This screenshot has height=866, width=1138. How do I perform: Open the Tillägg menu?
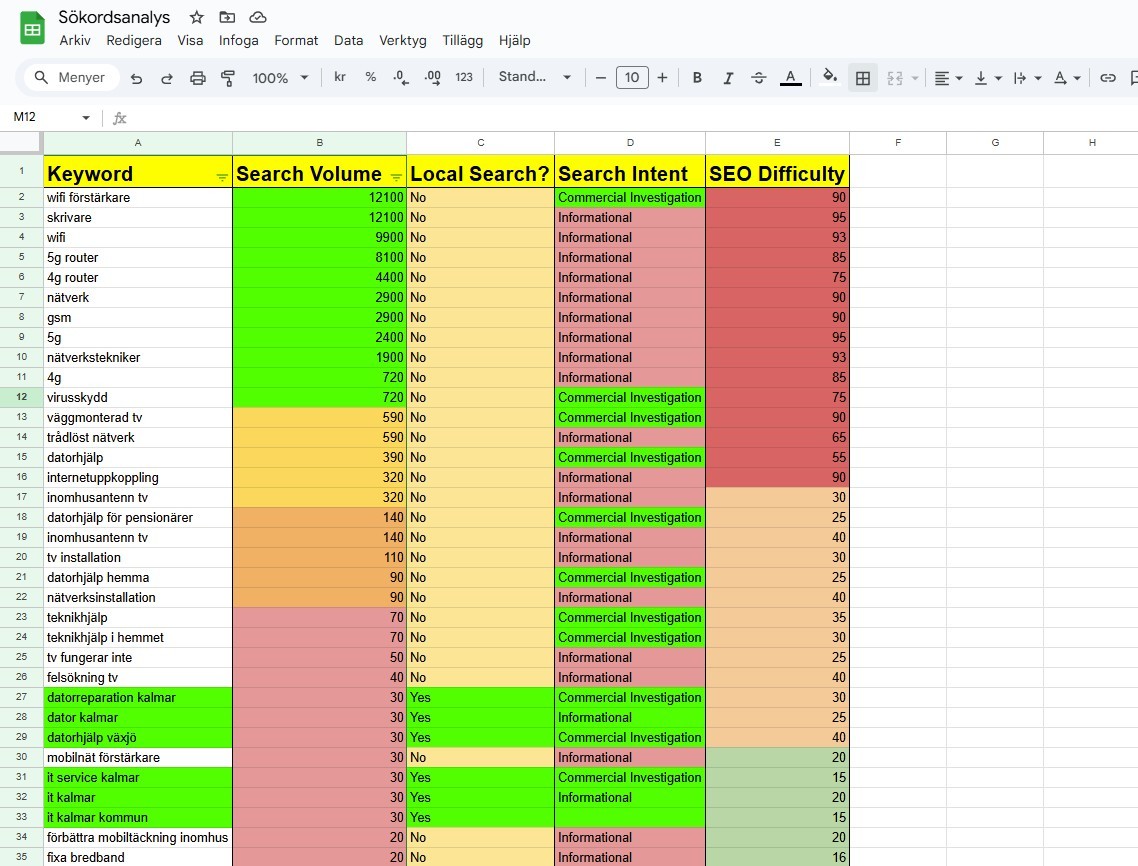(462, 41)
